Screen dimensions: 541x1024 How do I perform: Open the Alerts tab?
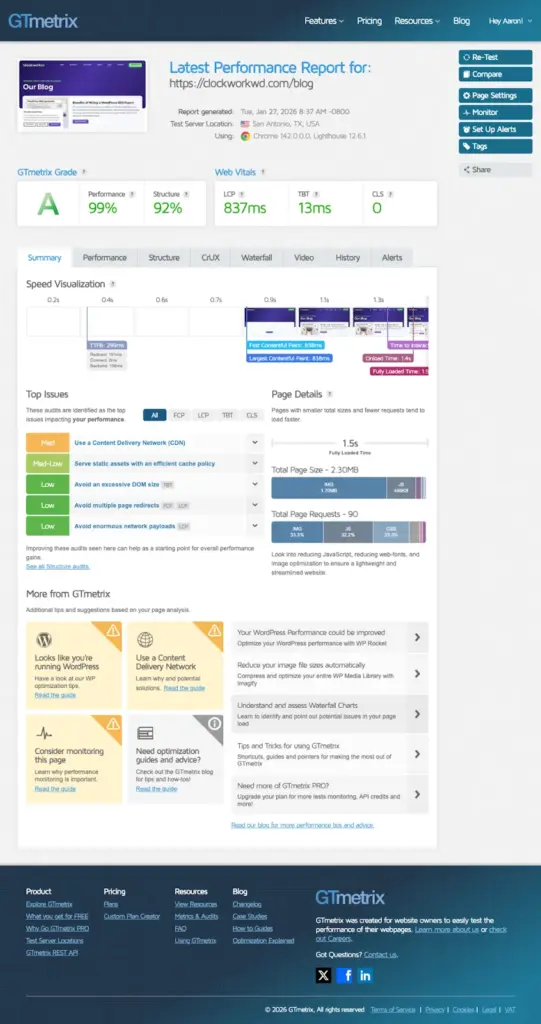pos(392,258)
